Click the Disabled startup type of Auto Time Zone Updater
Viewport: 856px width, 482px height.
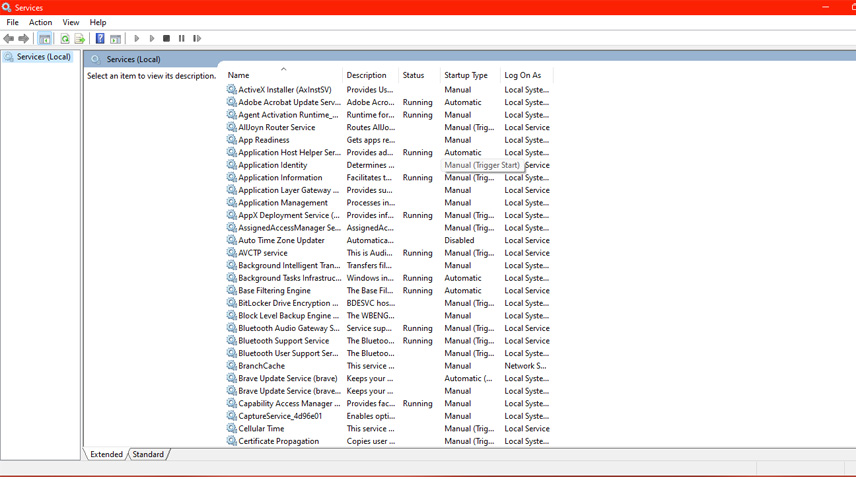pos(459,240)
